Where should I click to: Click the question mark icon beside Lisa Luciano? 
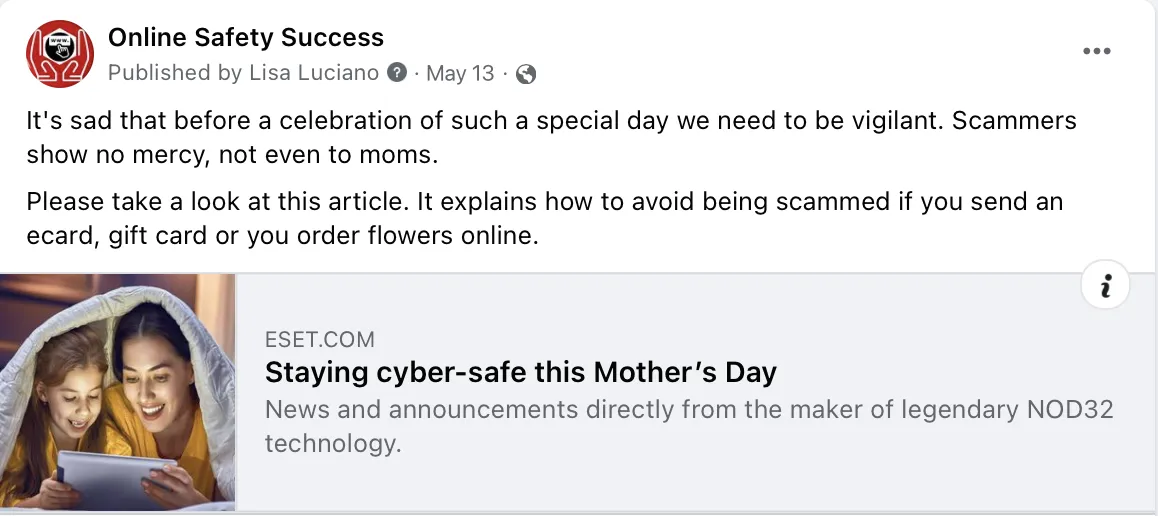click(x=397, y=73)
